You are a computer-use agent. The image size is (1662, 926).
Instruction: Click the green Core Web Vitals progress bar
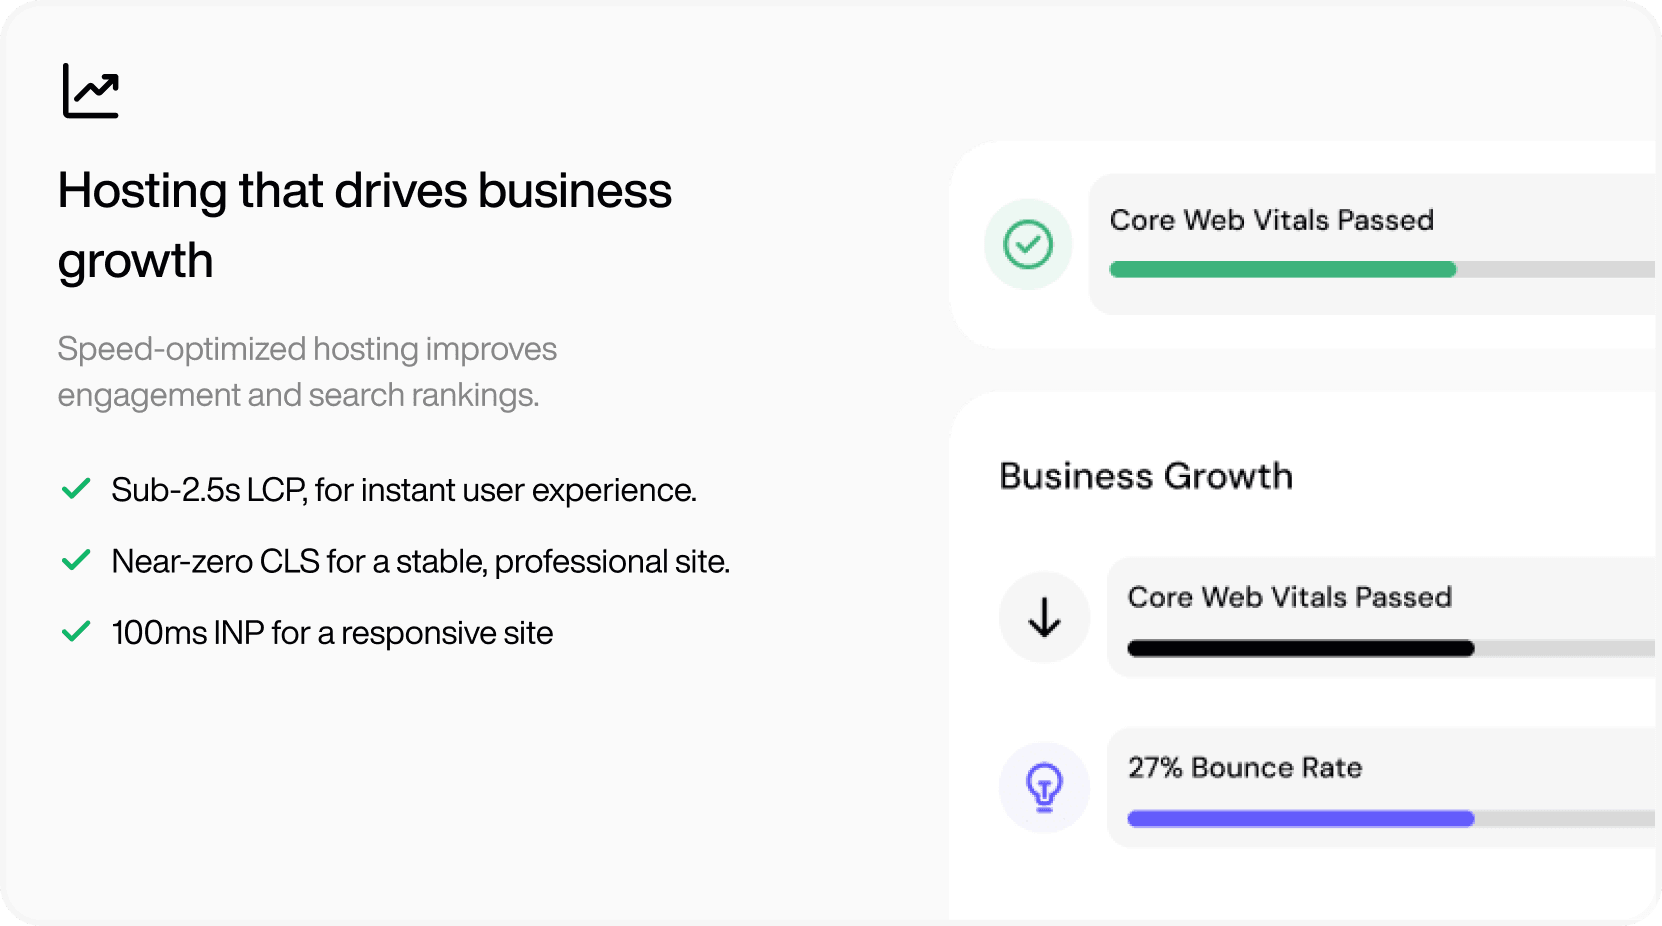[1282, 269]
